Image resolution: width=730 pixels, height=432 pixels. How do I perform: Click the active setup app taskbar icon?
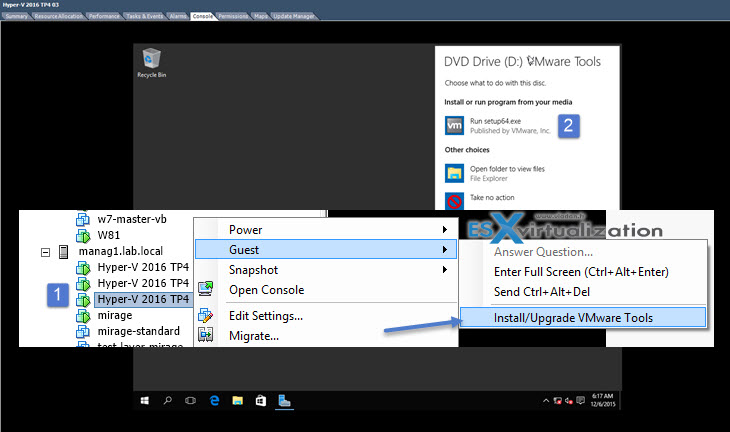[x=284, y=400]
